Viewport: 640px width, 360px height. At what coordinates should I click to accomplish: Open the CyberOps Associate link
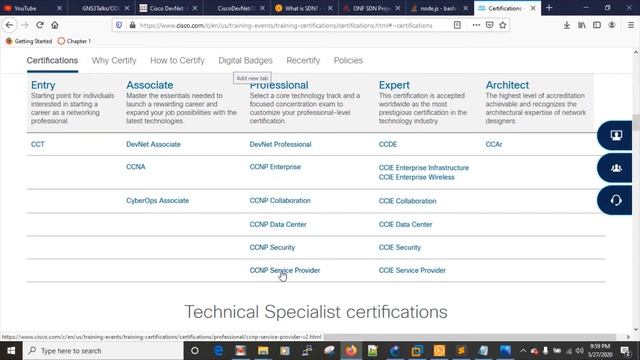click(x=158, y=200)
